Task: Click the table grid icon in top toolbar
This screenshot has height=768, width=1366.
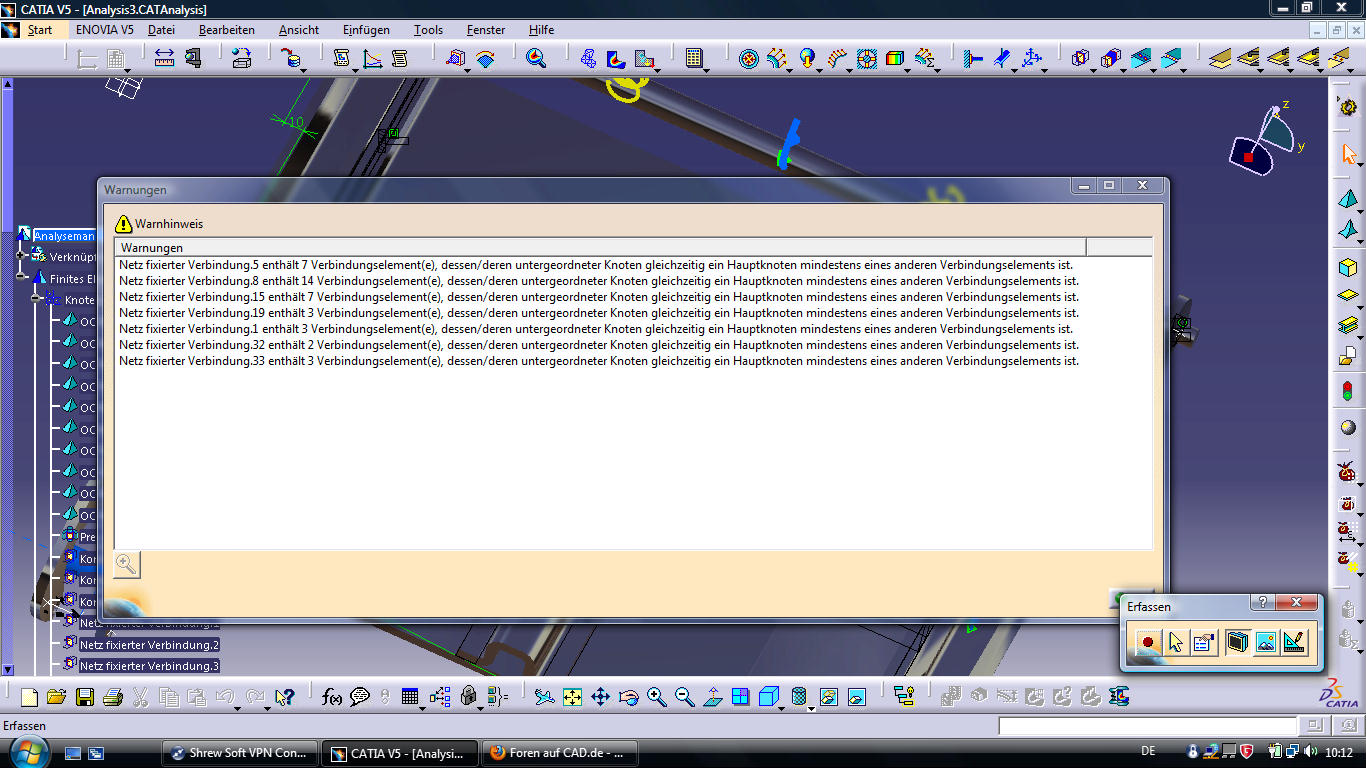Action: [694, 58]
